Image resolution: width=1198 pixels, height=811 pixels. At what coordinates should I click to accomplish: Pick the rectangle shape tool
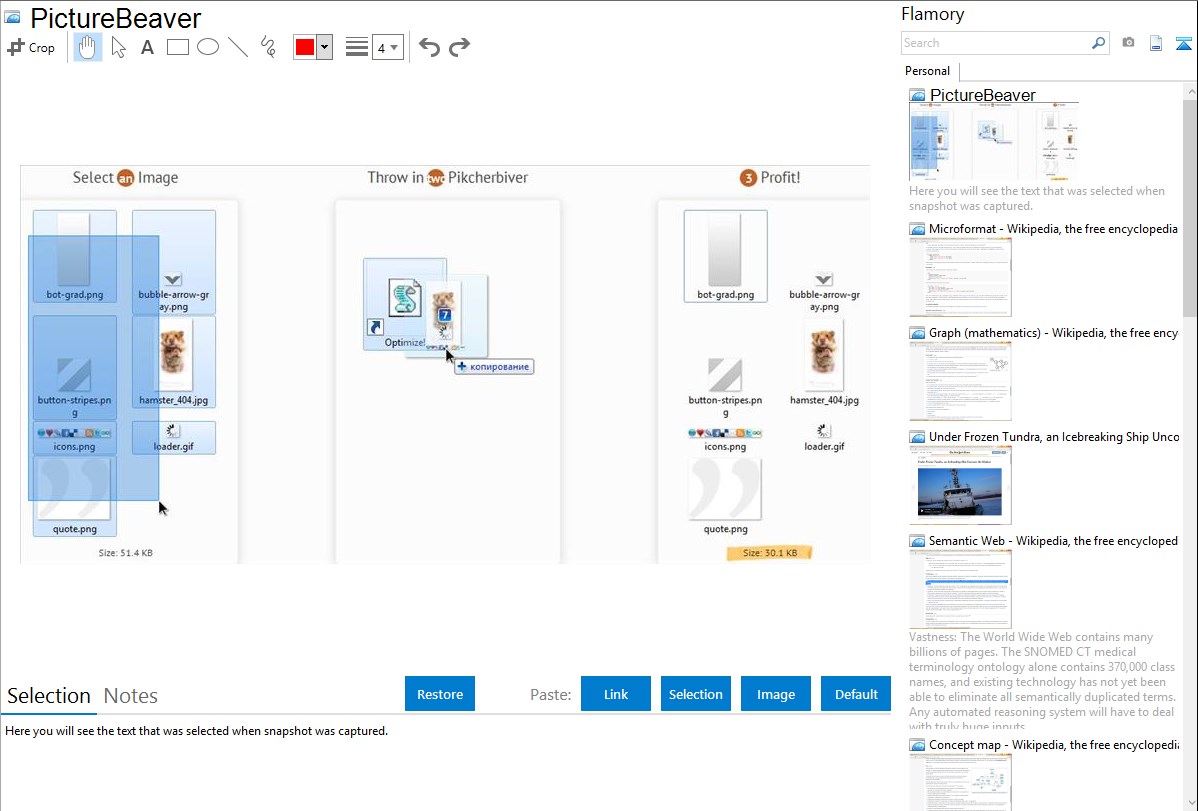(177, 47)
